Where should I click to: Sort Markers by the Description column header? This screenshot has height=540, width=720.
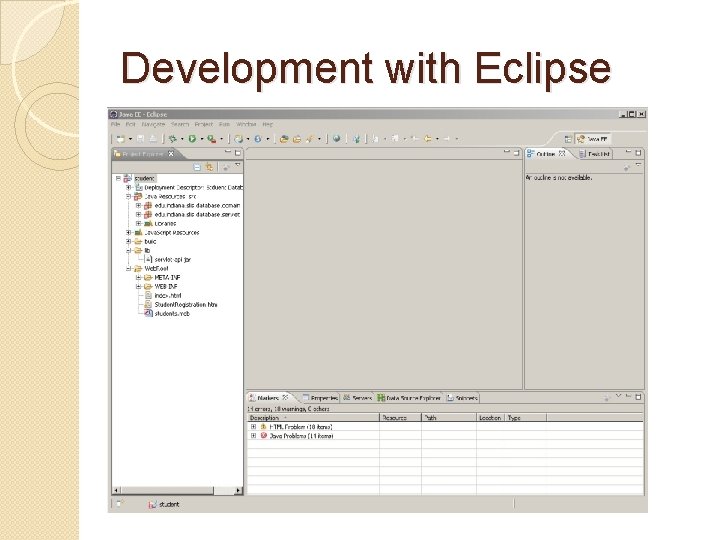pos(313,418)
